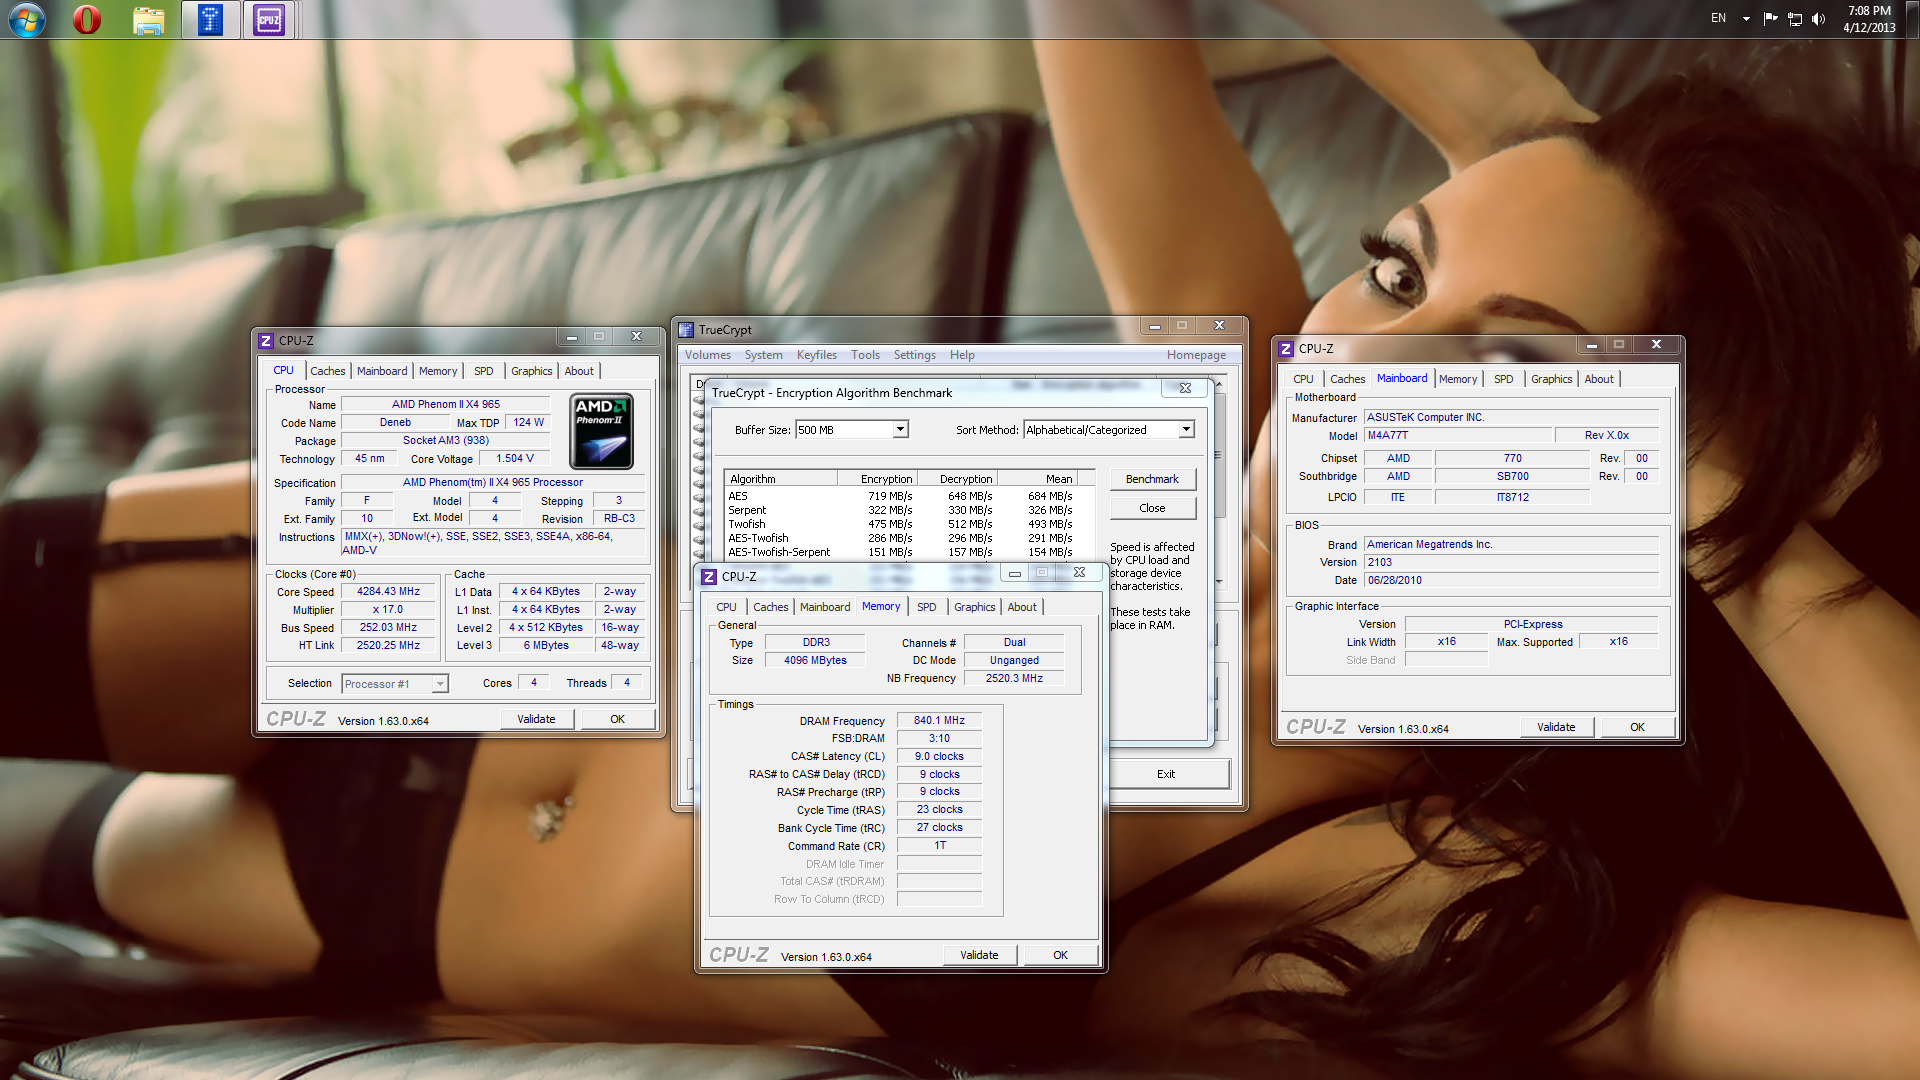The width and height of the screenshot is (1920, 1080).
Task: Click the Exit button in TrueCrypt
Action: pos(1166,774)
